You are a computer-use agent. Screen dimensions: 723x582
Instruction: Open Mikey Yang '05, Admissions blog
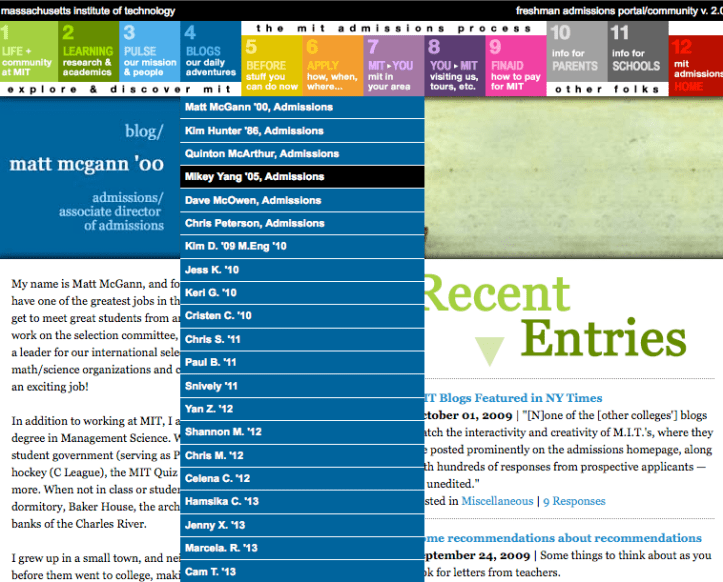302,177
